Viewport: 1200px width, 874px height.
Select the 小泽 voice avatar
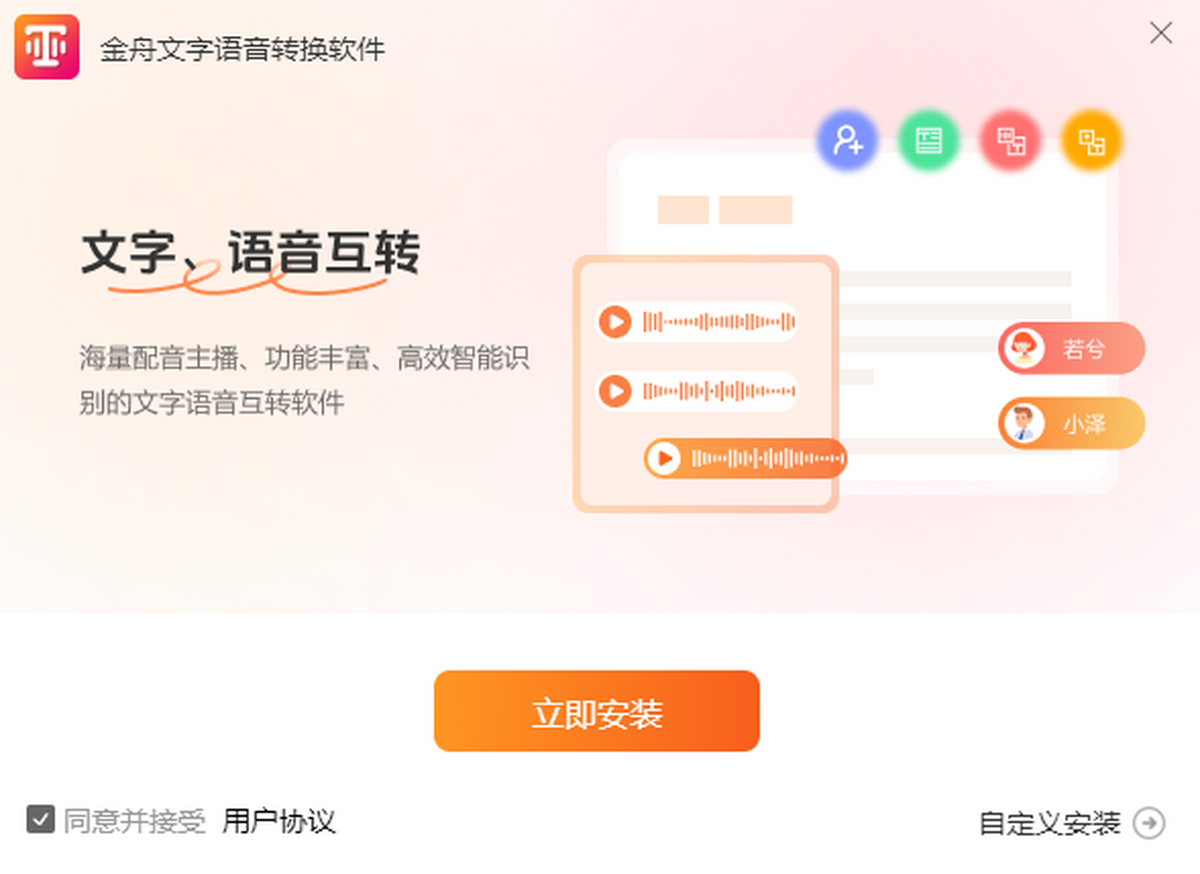pos(1023,424)
